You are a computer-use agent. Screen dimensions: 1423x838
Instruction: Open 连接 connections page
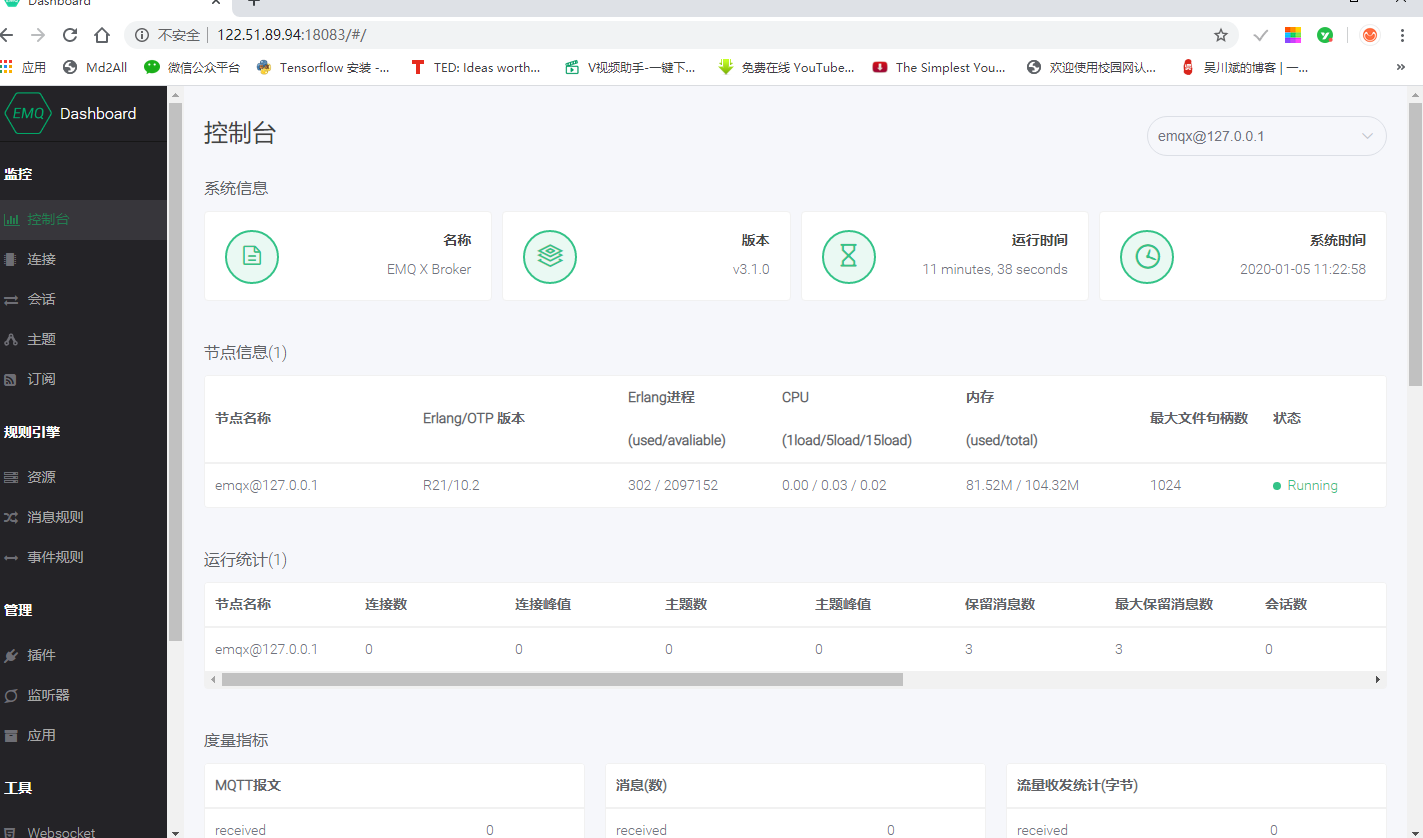click(83, 259)
